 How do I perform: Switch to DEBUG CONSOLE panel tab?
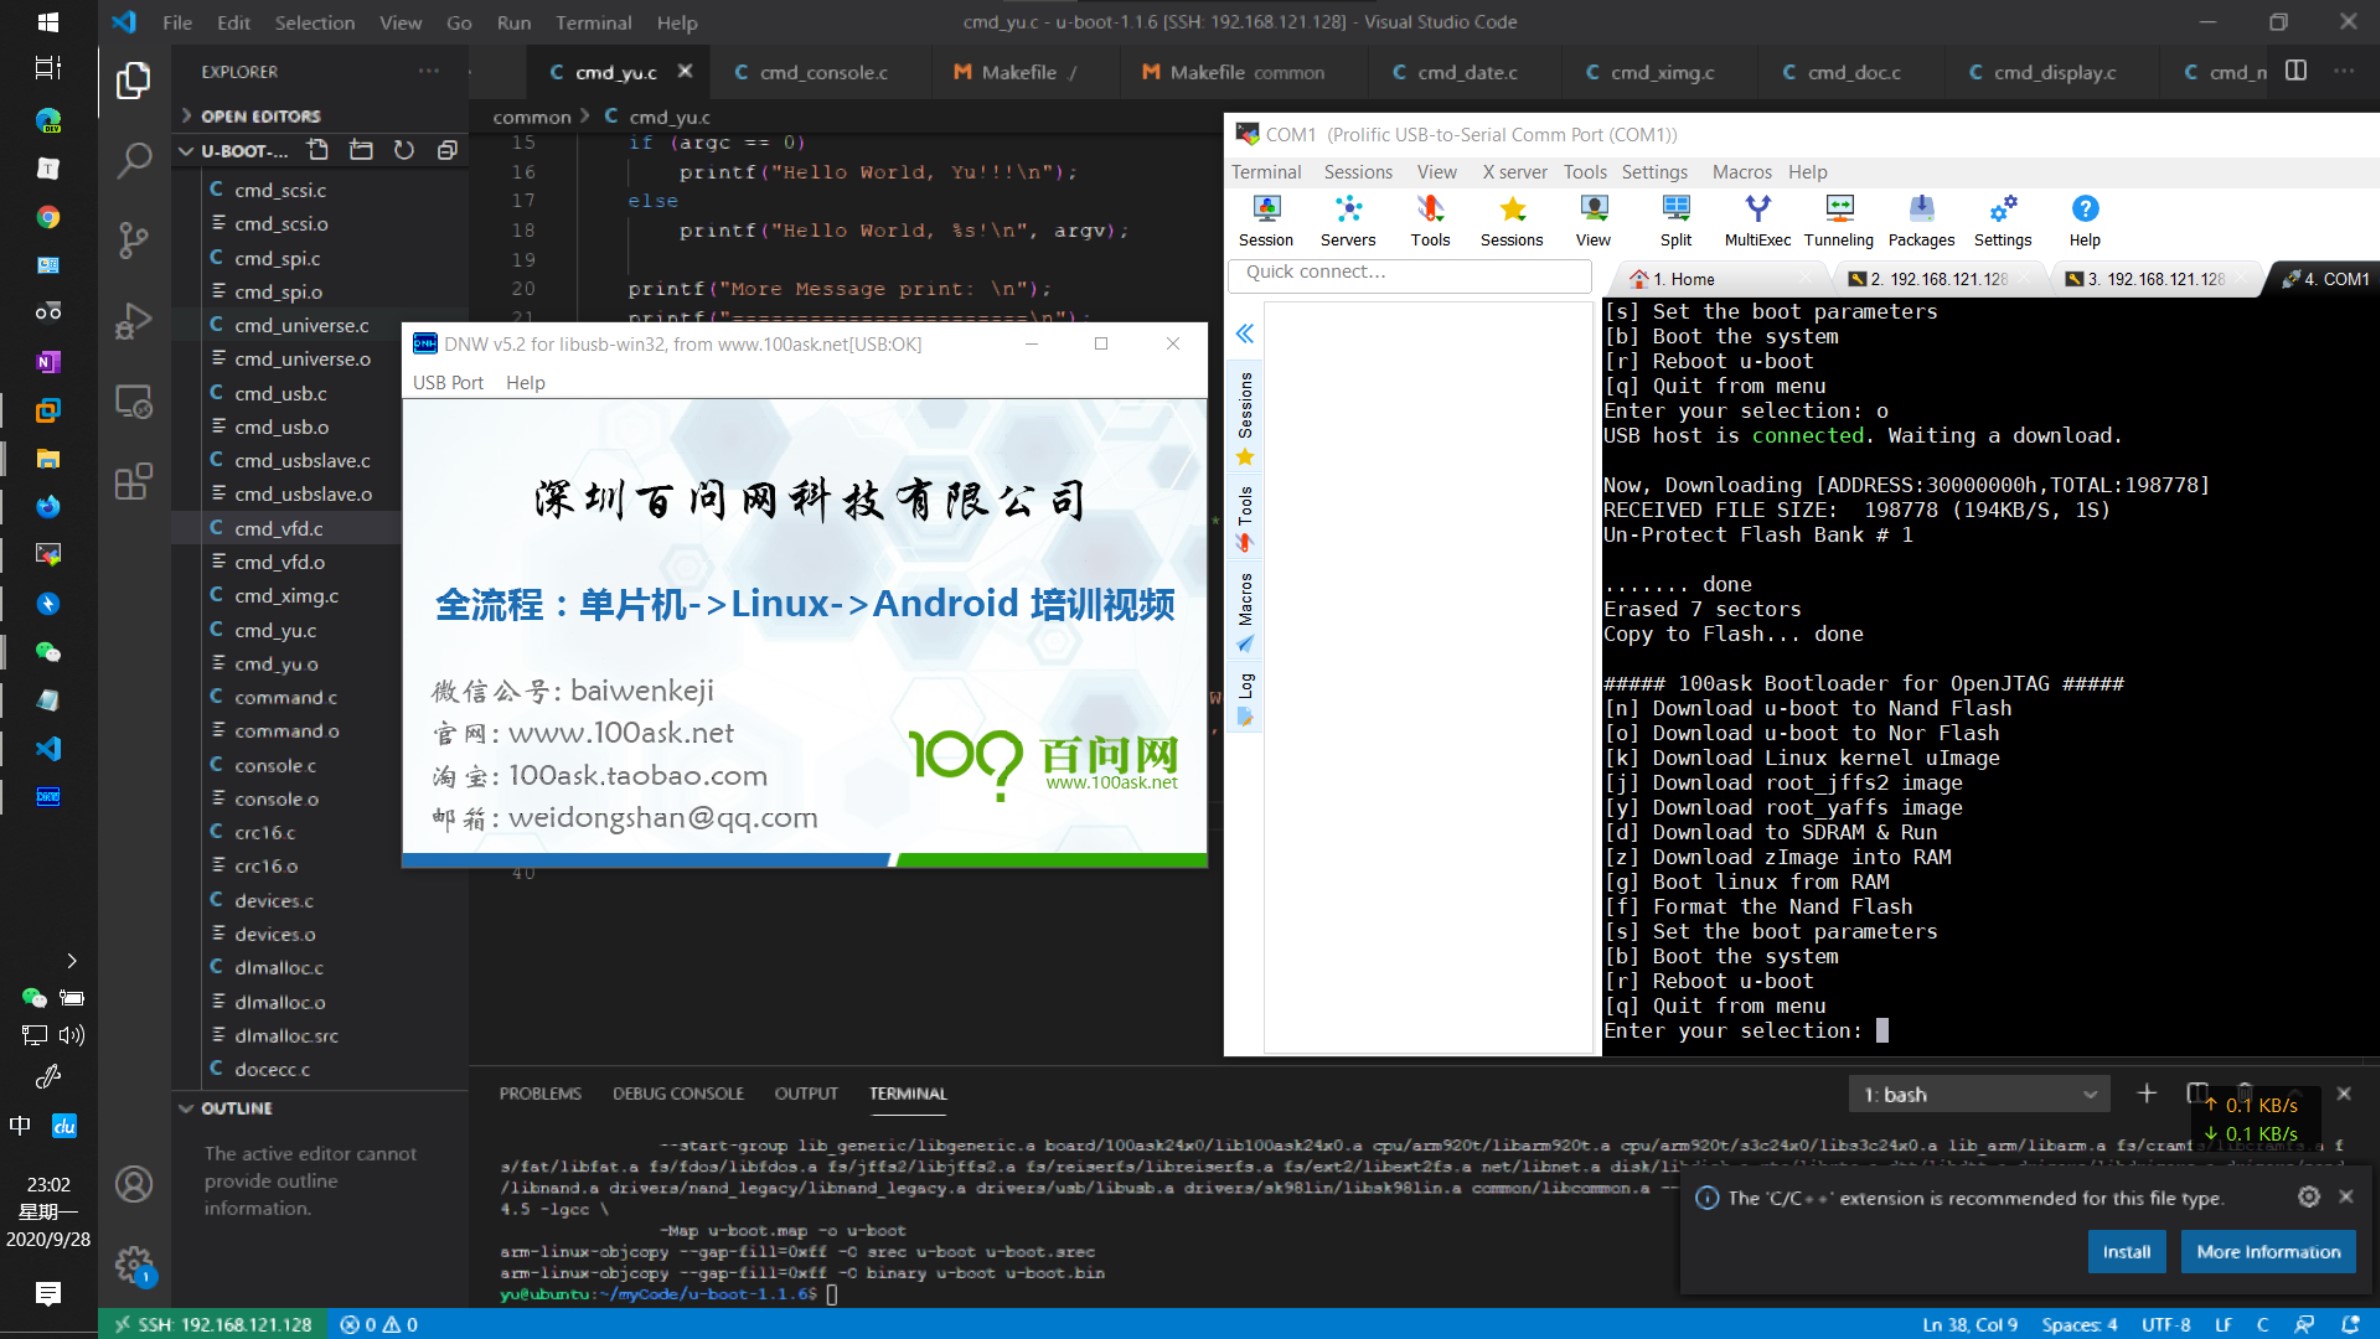678,1093
